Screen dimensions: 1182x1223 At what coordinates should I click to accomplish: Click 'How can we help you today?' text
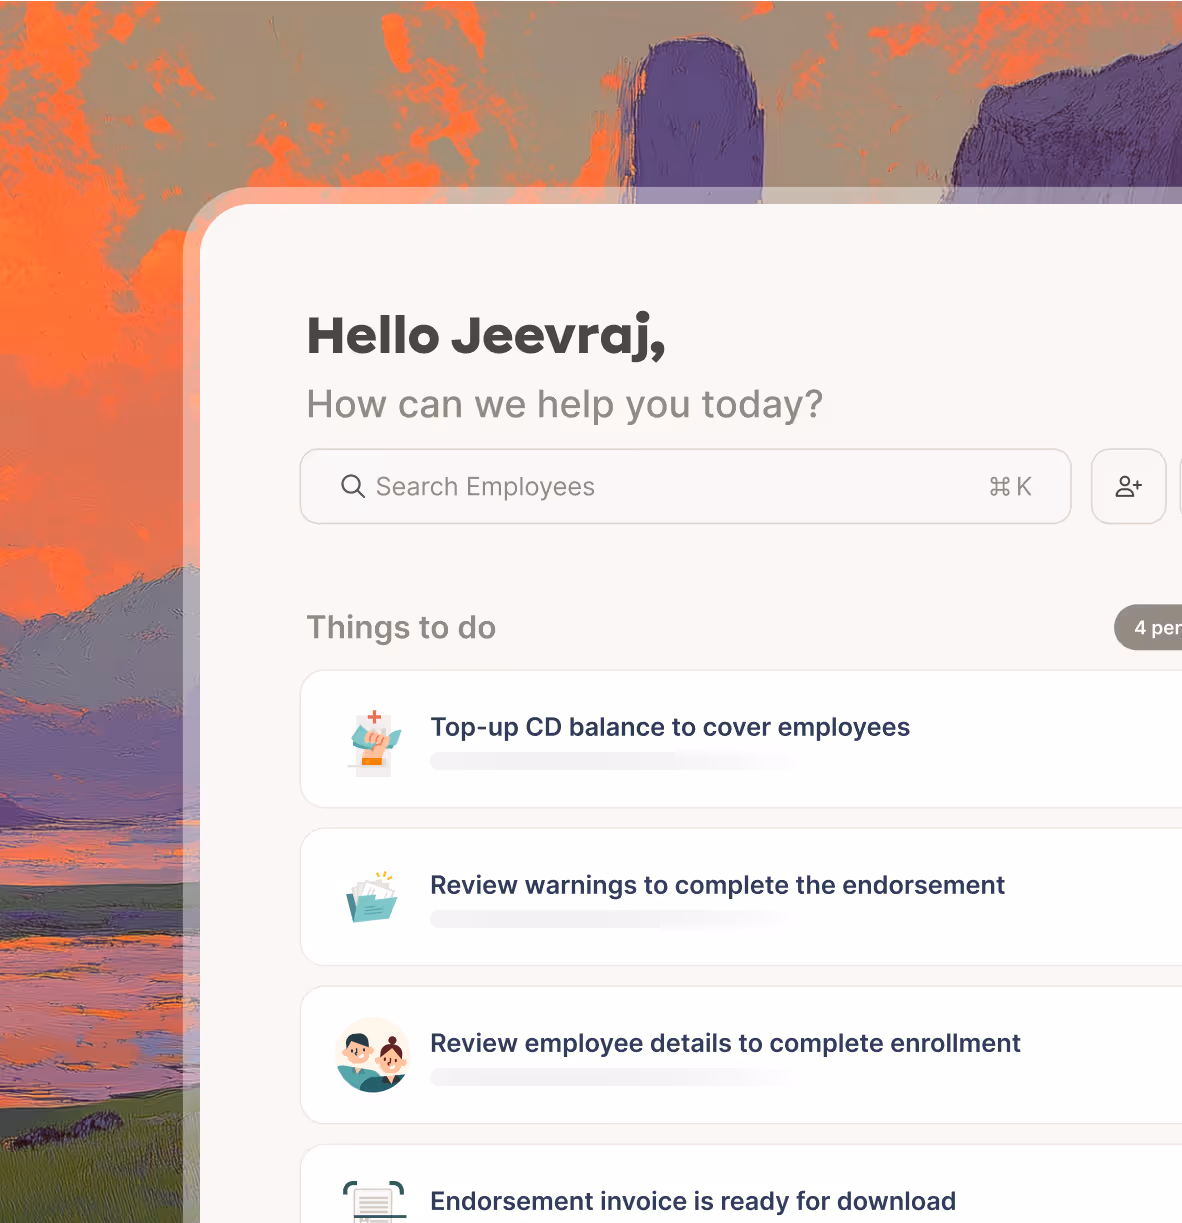point(565,404)
